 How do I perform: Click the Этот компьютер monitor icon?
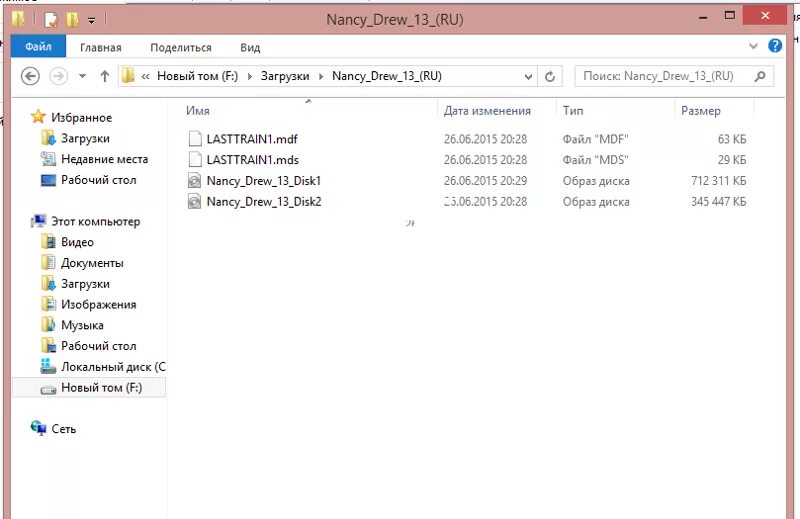point(38,221)
